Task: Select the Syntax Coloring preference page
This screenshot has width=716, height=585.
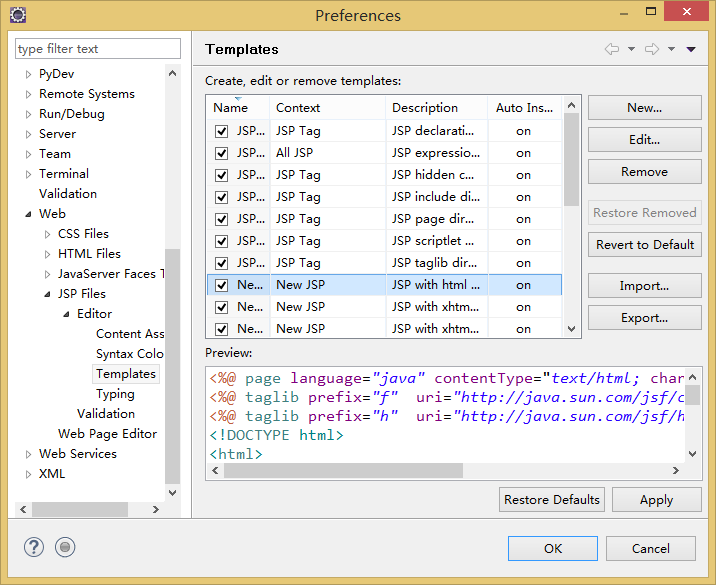Action: tap(130, 354)
